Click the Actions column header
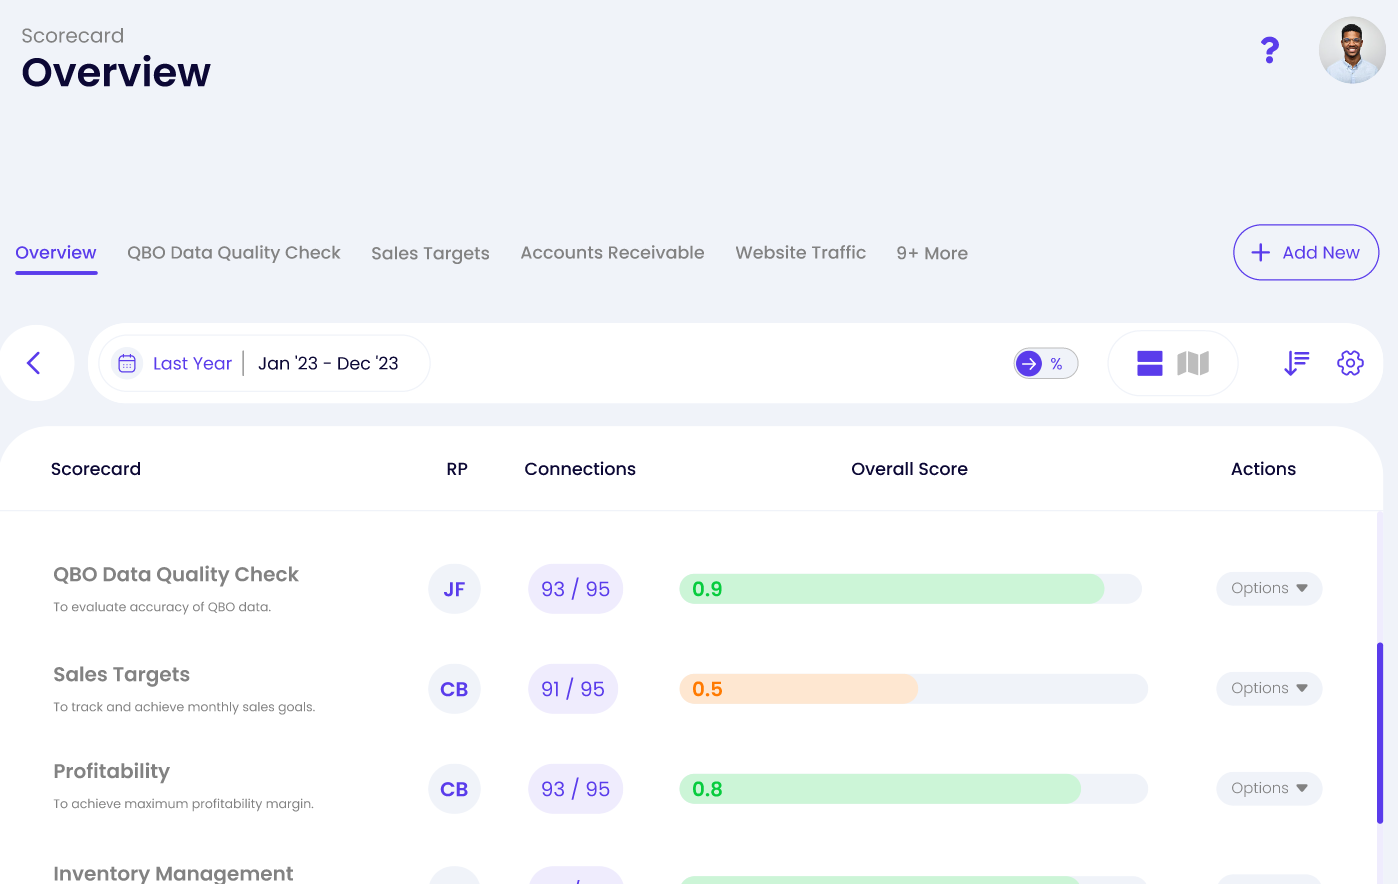This screenshot has width=1398, height=884. 1263,469
